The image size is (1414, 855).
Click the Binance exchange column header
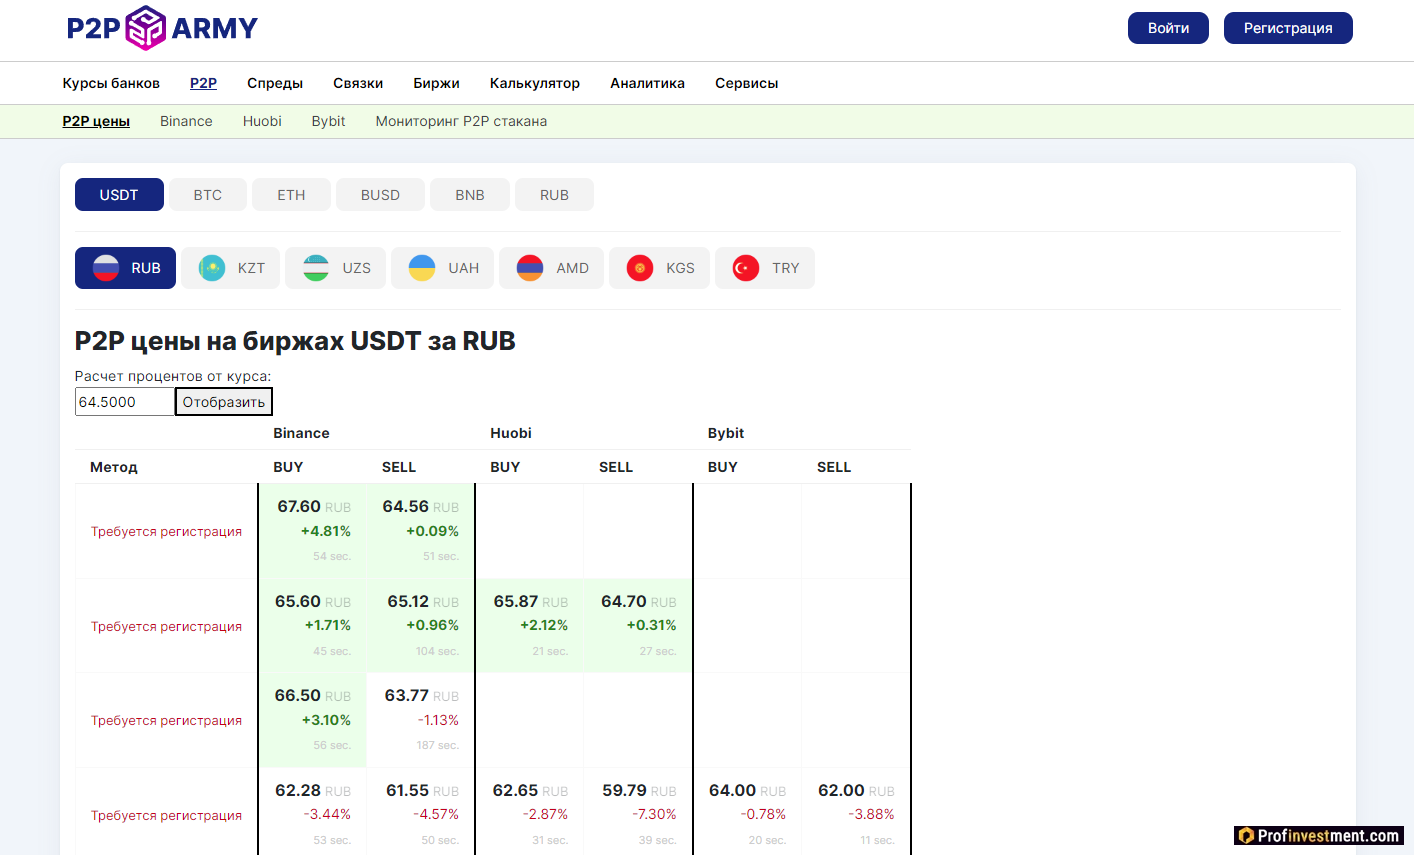(301, 433)
